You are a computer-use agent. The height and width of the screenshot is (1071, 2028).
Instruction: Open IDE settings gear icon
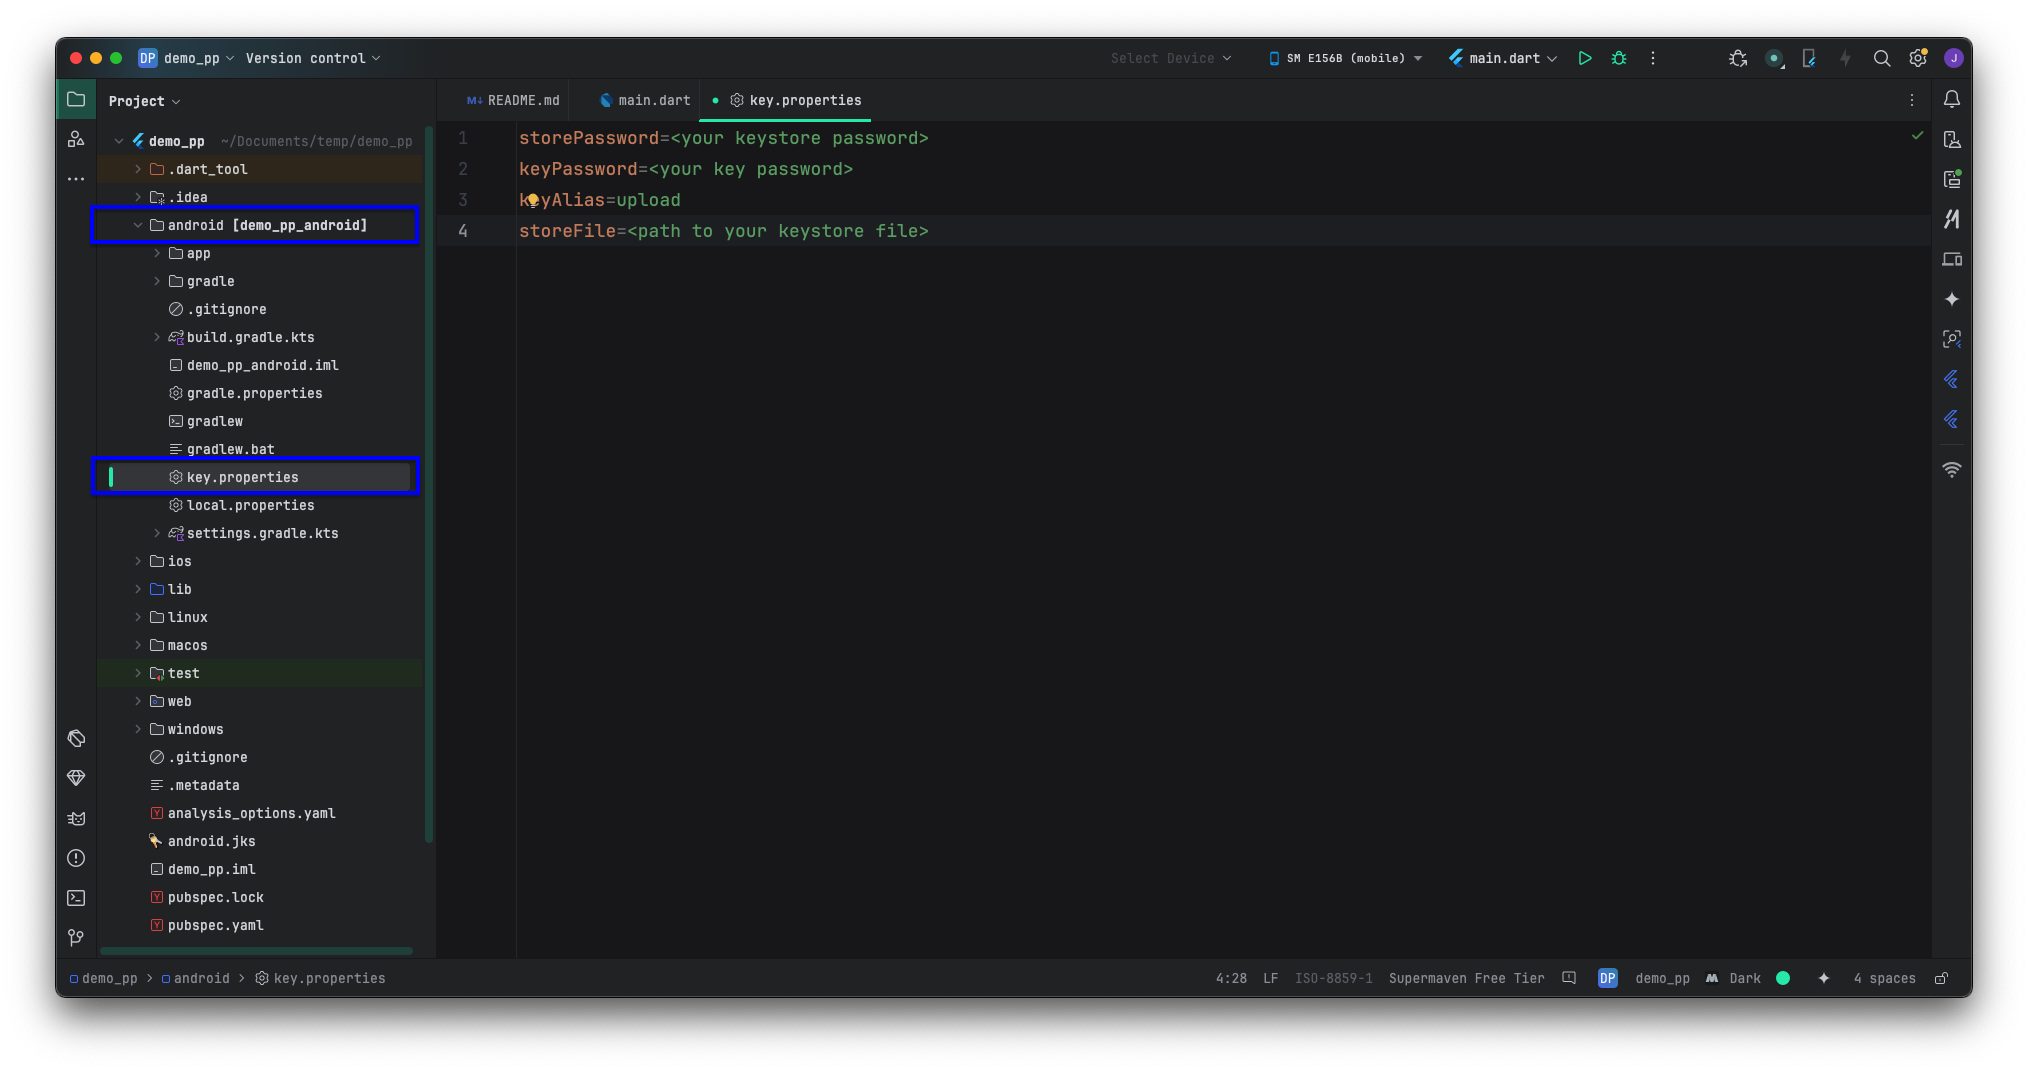click(1918, 58)
